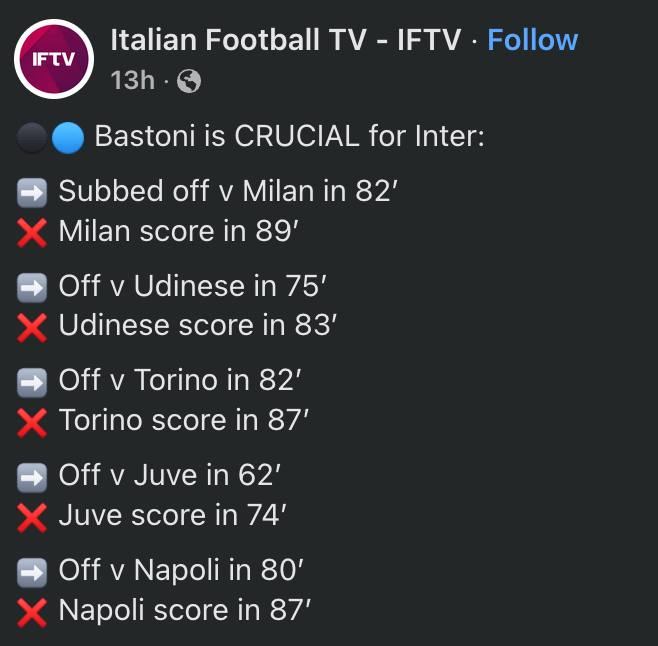Click the red X beside Udinese score
Image resolution: width=658 pixels, height=646 pixels.
[33, 327]
